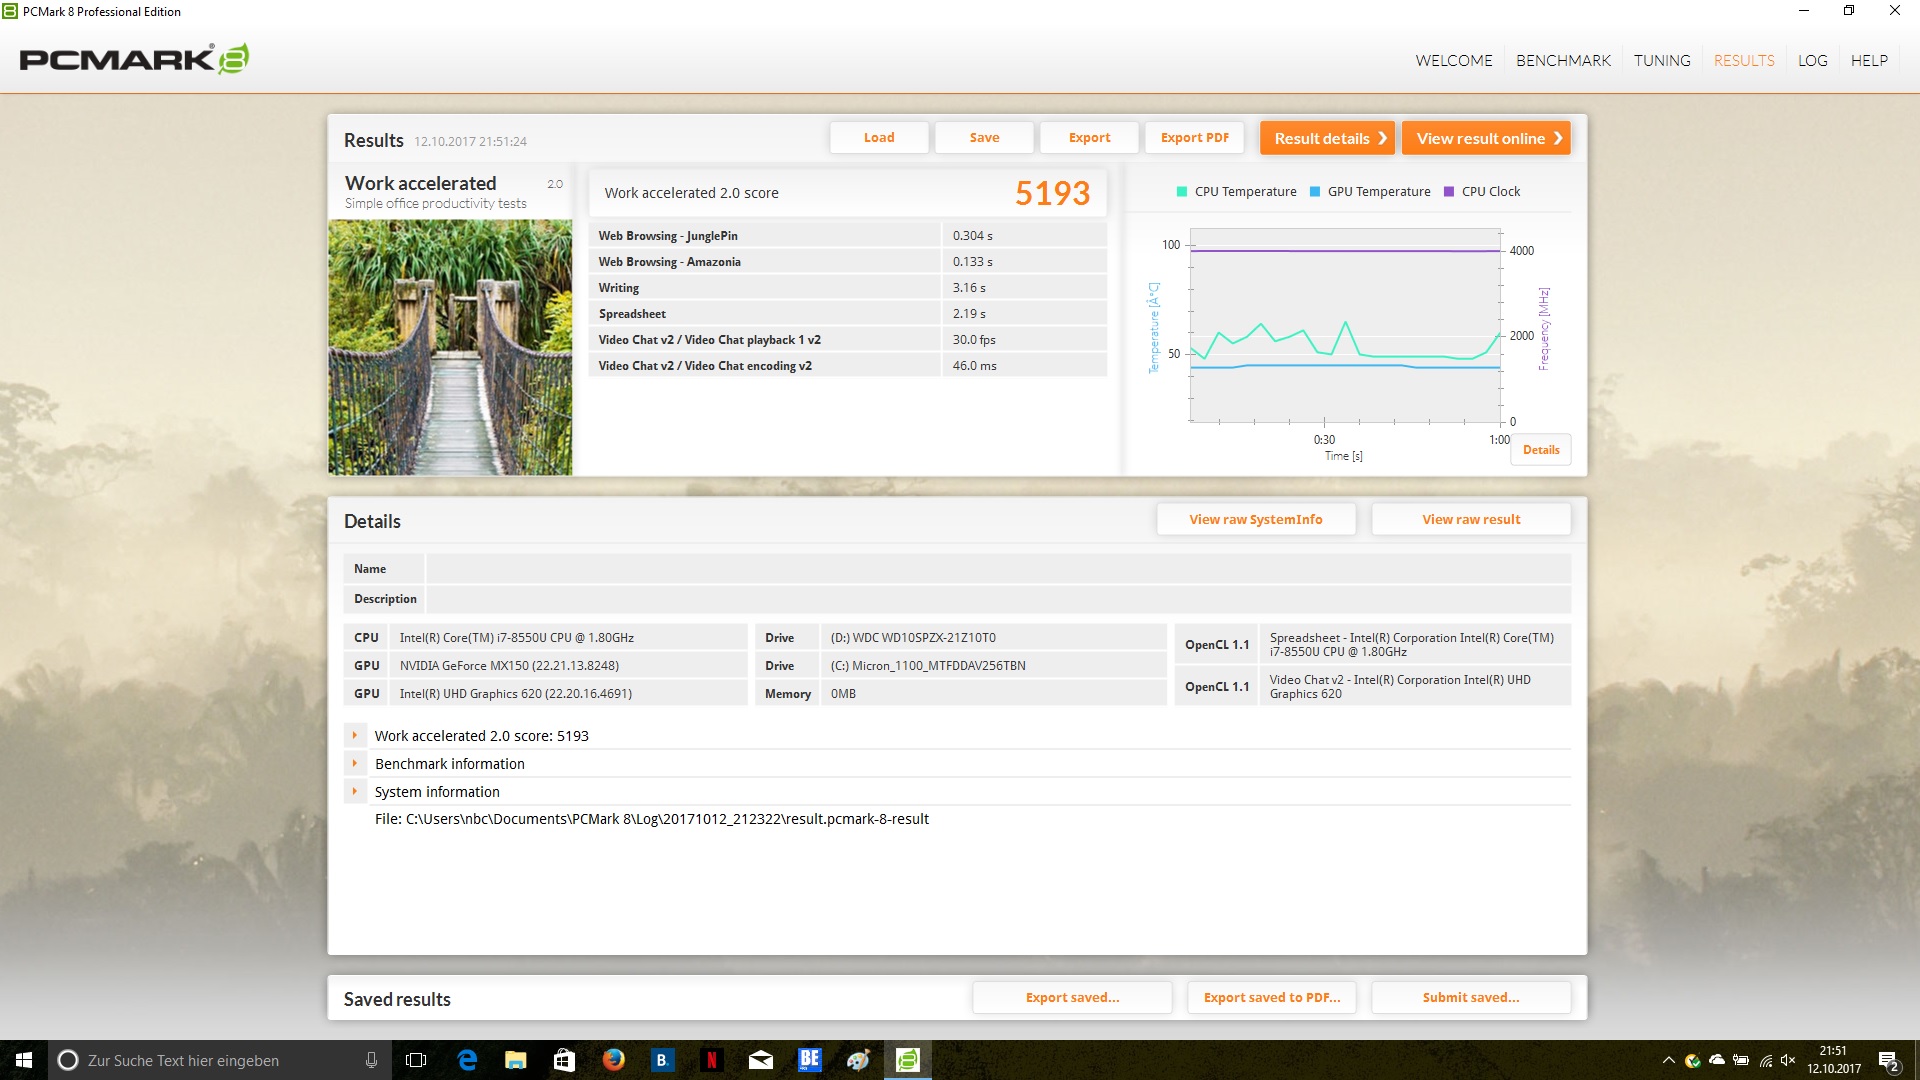Open Netflix app in taskbar
Image resolution: width=1920 pixels, height=1080 pixels.
point(711,1060)
